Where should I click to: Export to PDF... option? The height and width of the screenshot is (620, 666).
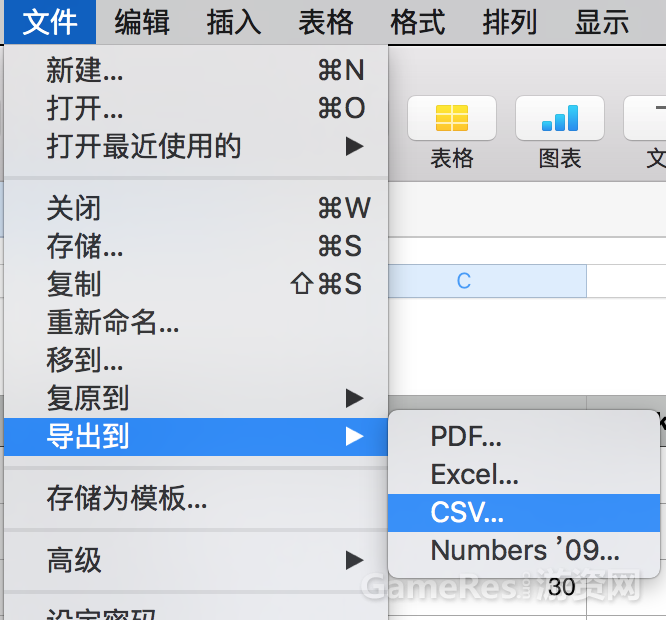point(524,437)
